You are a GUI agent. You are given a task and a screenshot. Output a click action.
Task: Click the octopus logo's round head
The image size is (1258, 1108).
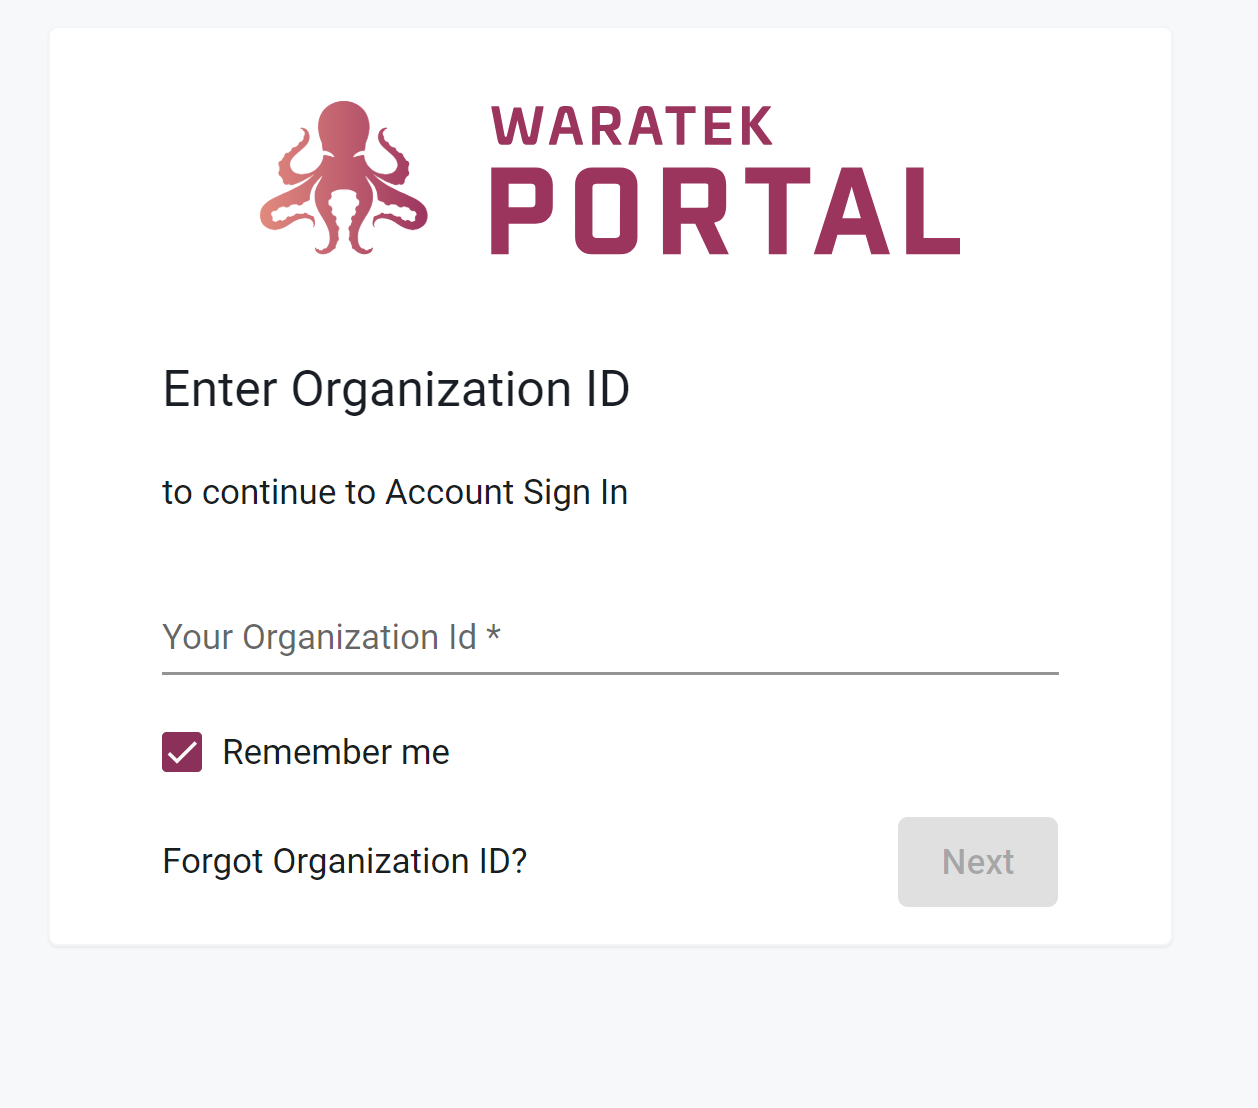click(345, 127)
